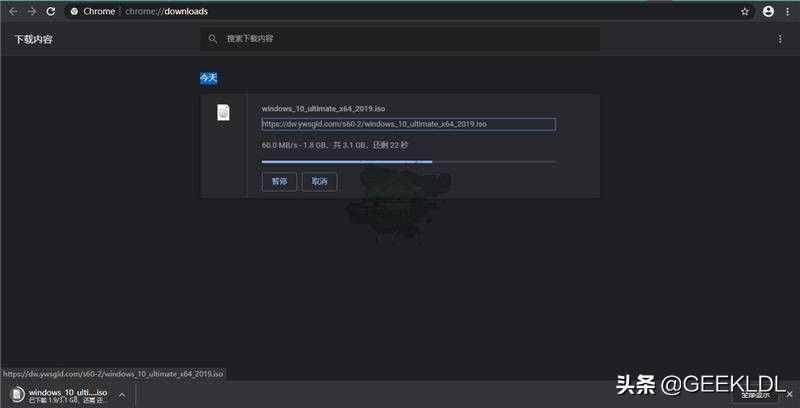
Task: Click the browser forward arrow
Action: click(x=32, y=11)
